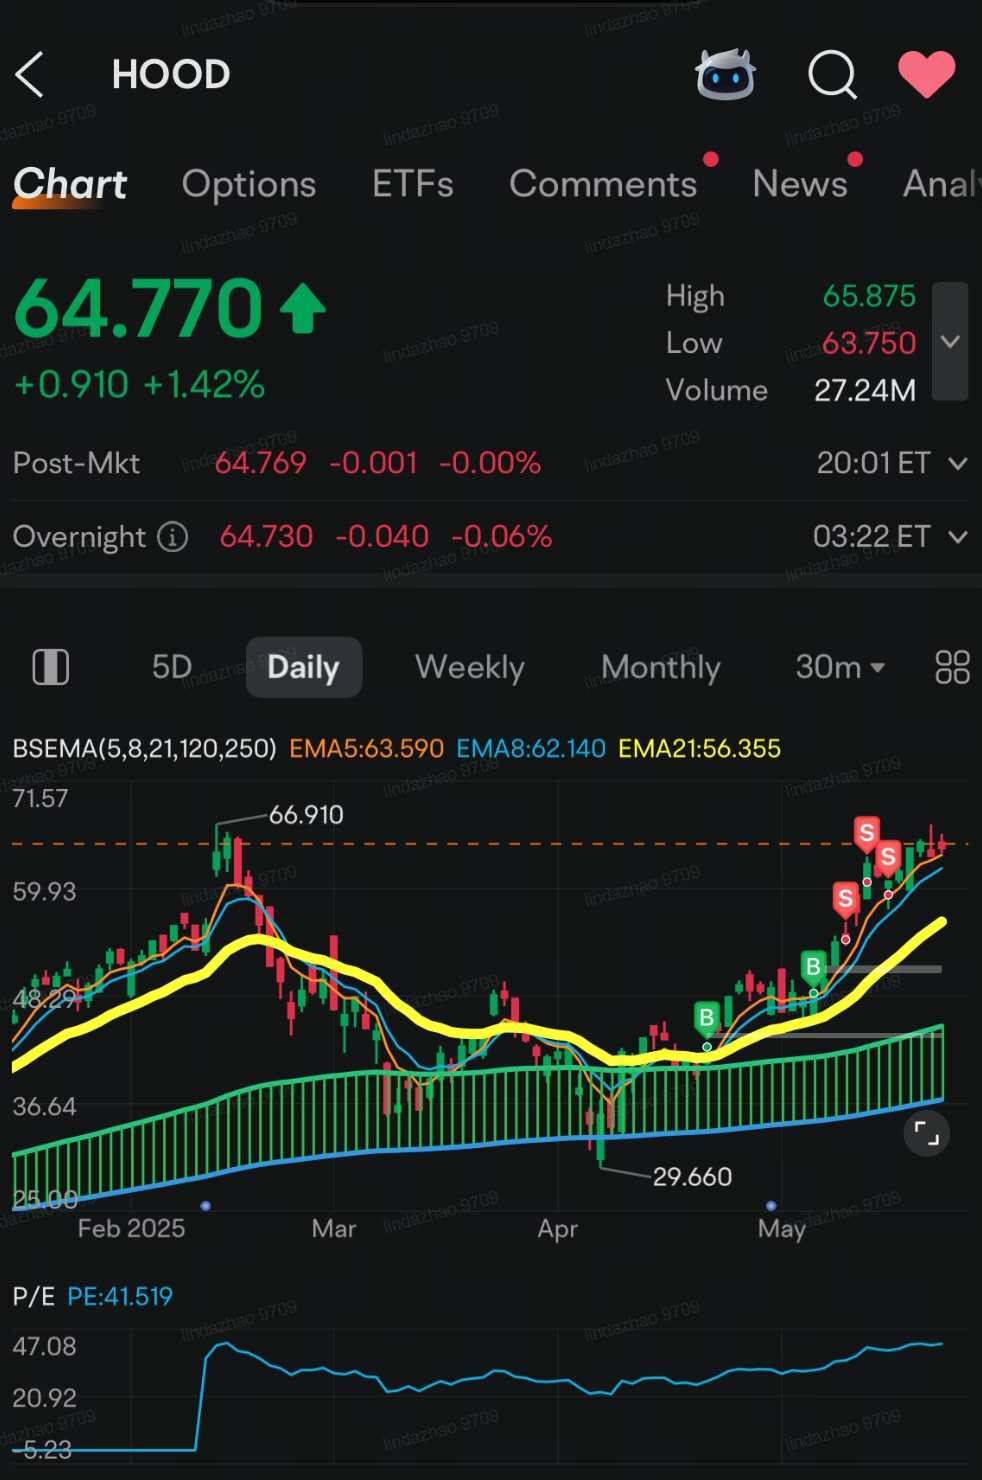Image resolution: width=982 pixels, height=1480 pixels.
Task: Tap the Feb 2025 axis label
Action: [x=131, y=1228]
